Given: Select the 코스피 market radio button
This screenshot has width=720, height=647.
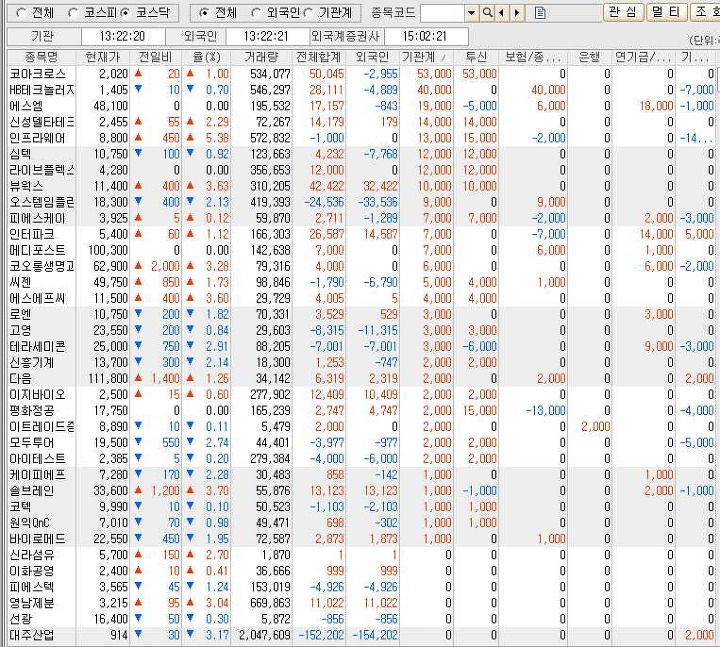Looking at the screenshot, I should click(x=73, y=13).
